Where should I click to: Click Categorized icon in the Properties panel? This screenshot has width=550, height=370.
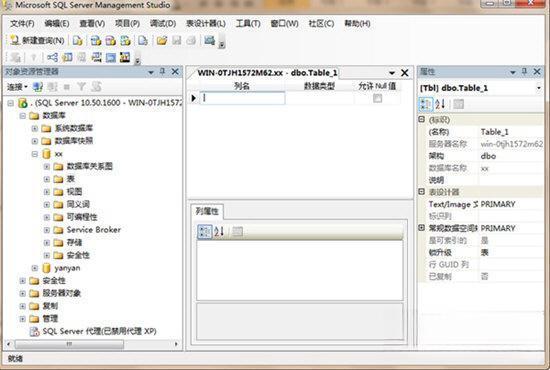(426, 104)
